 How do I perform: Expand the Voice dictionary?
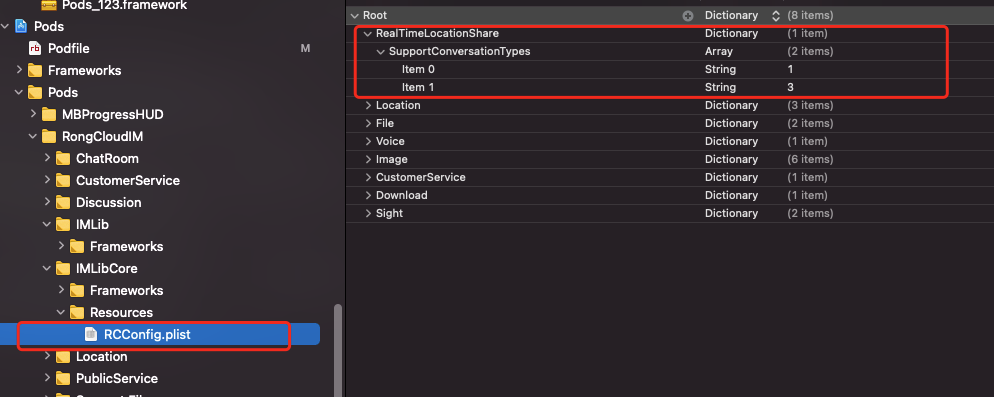pyautogui.click(x=368, y=141)
